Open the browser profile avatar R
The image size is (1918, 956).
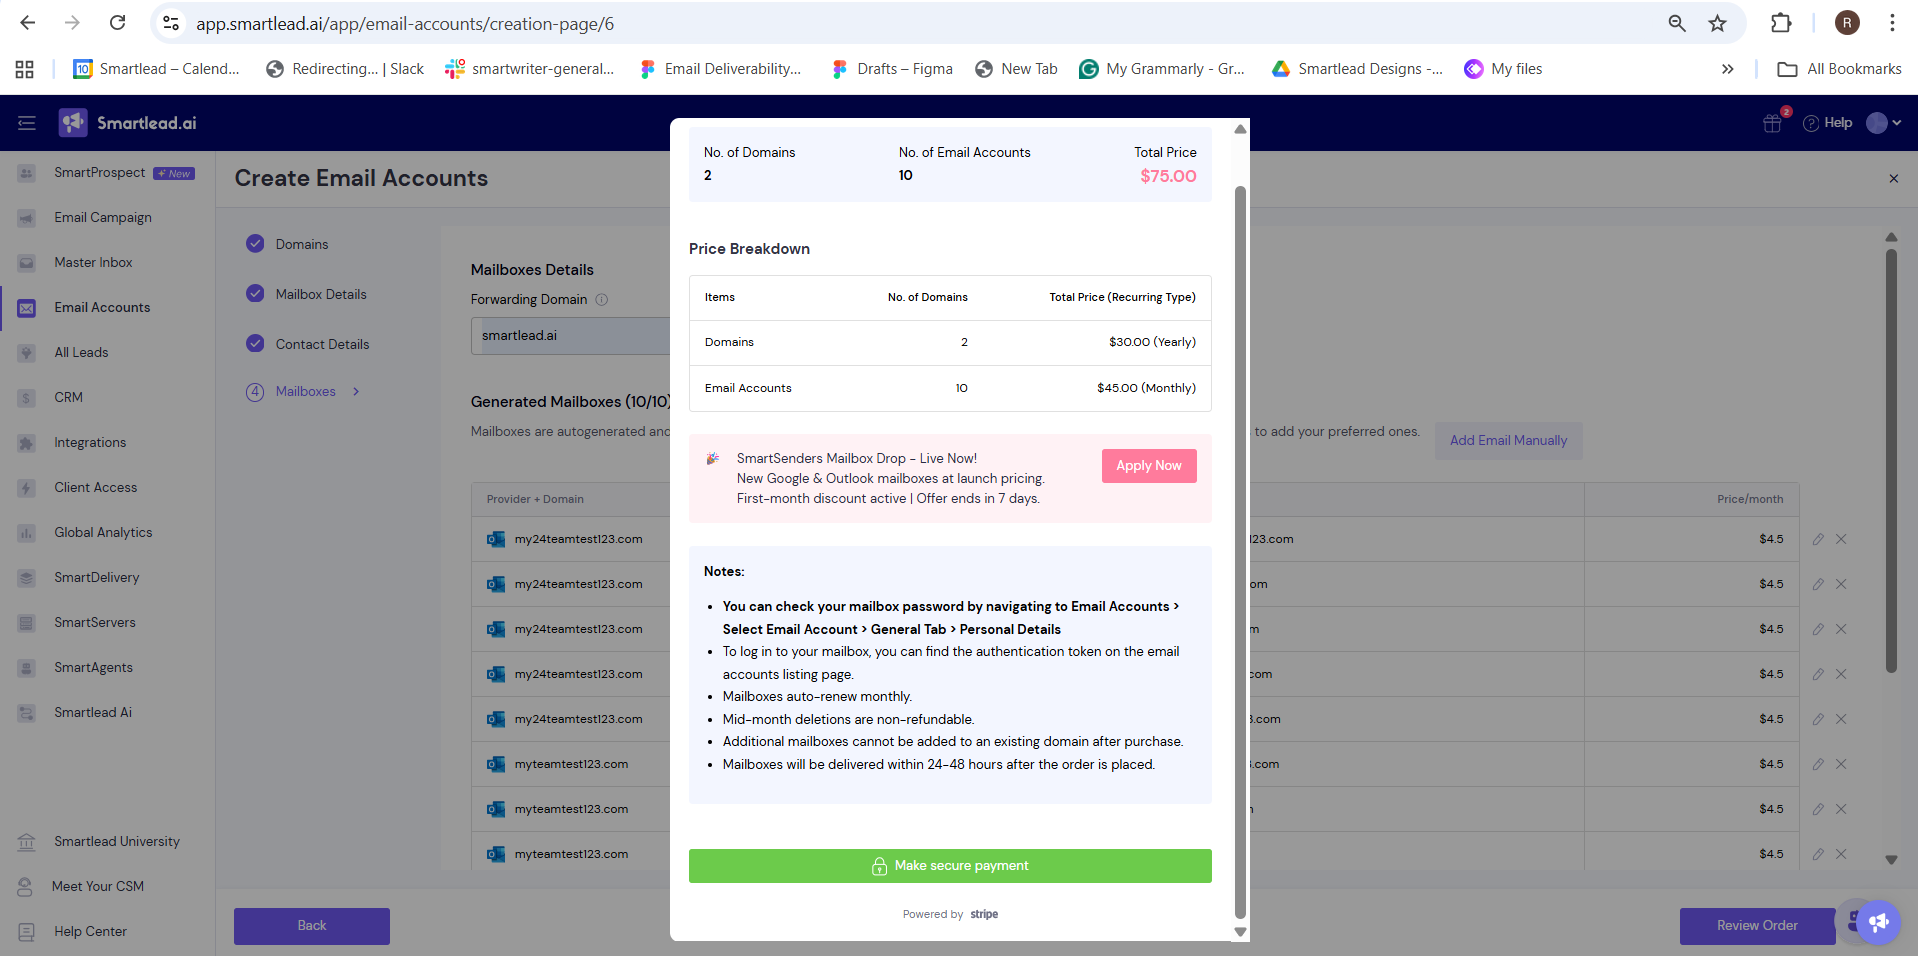tap(1847, 23)
